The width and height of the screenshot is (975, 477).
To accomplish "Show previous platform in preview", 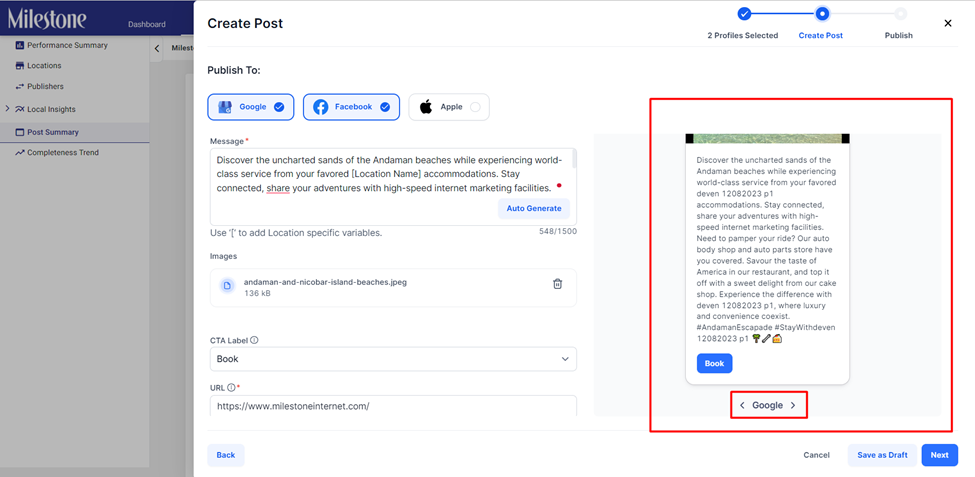I will point(742,405).
